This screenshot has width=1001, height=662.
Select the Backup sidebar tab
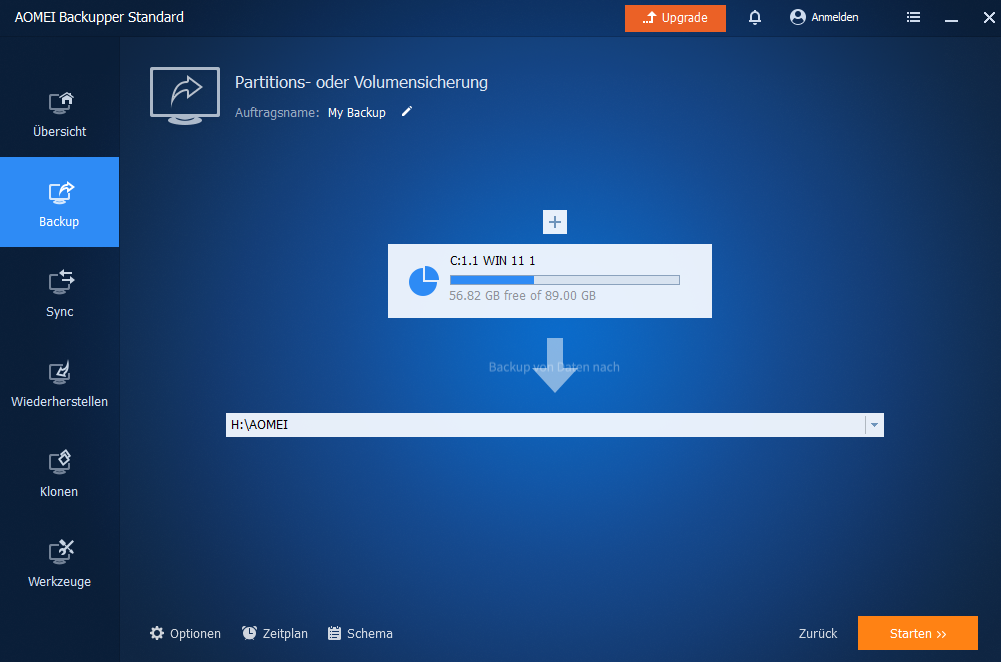59,202
